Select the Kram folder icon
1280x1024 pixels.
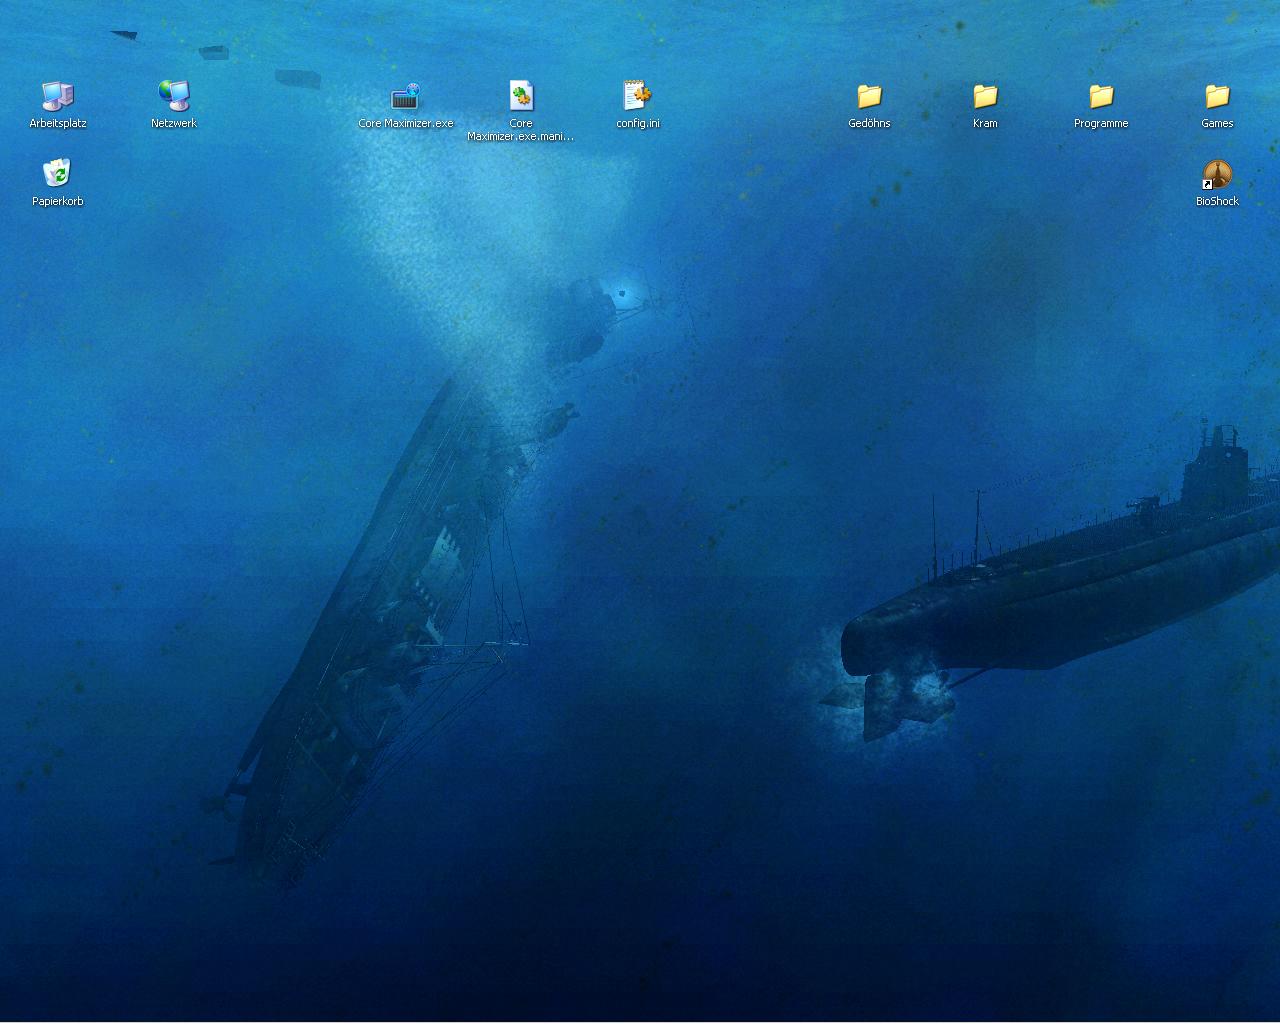(x=985, y=96)
